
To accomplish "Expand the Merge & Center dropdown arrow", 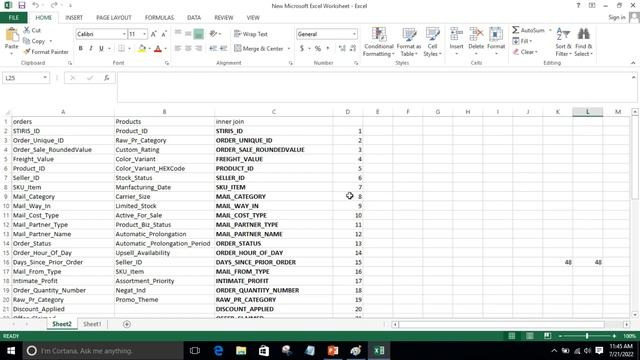I will (x=289, y=49).
